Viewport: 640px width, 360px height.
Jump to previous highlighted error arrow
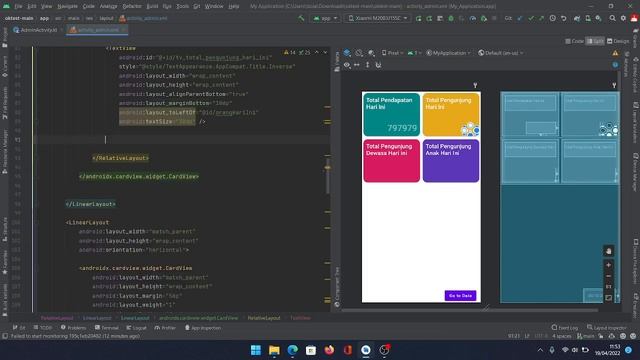pyautogui.click(x=317, y=53)
